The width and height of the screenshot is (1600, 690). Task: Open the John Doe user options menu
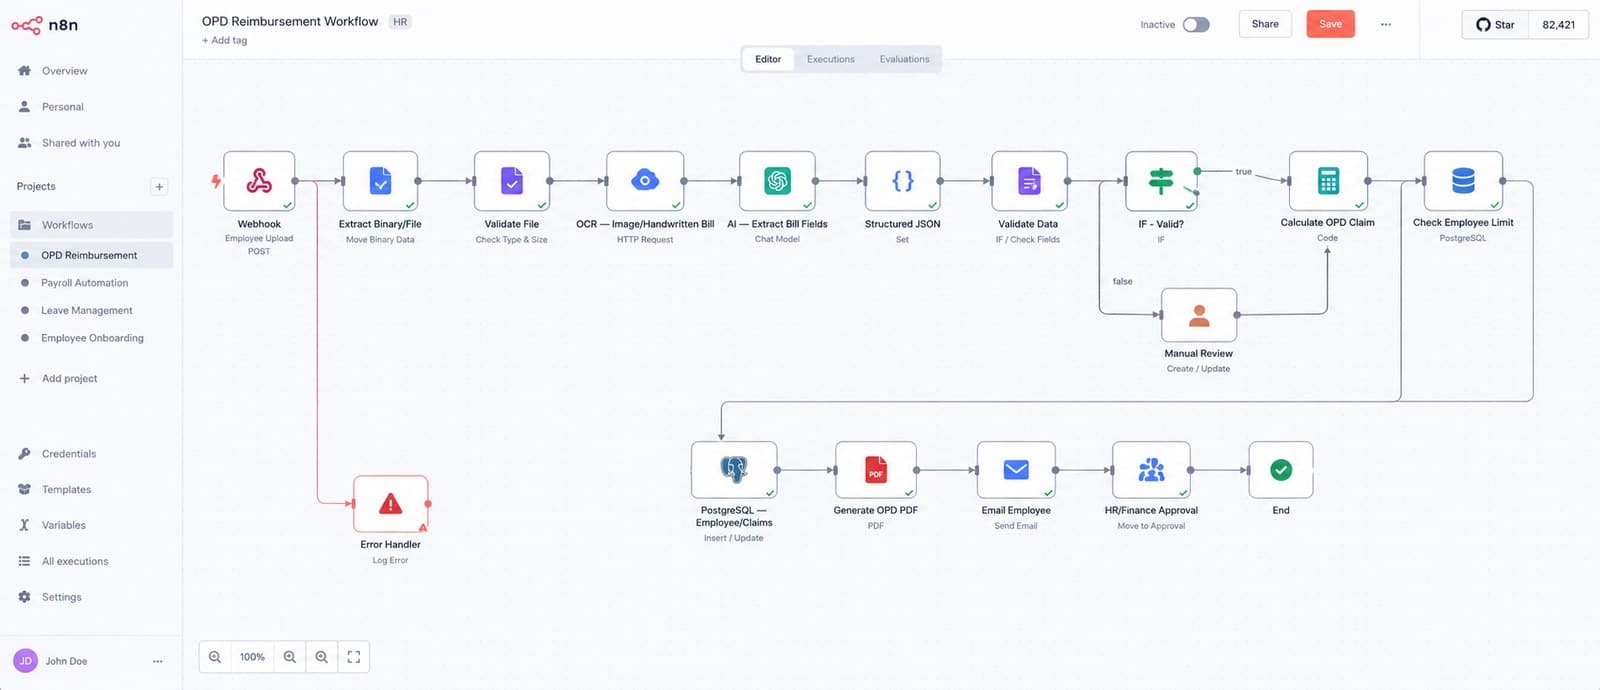click(157, 661)
